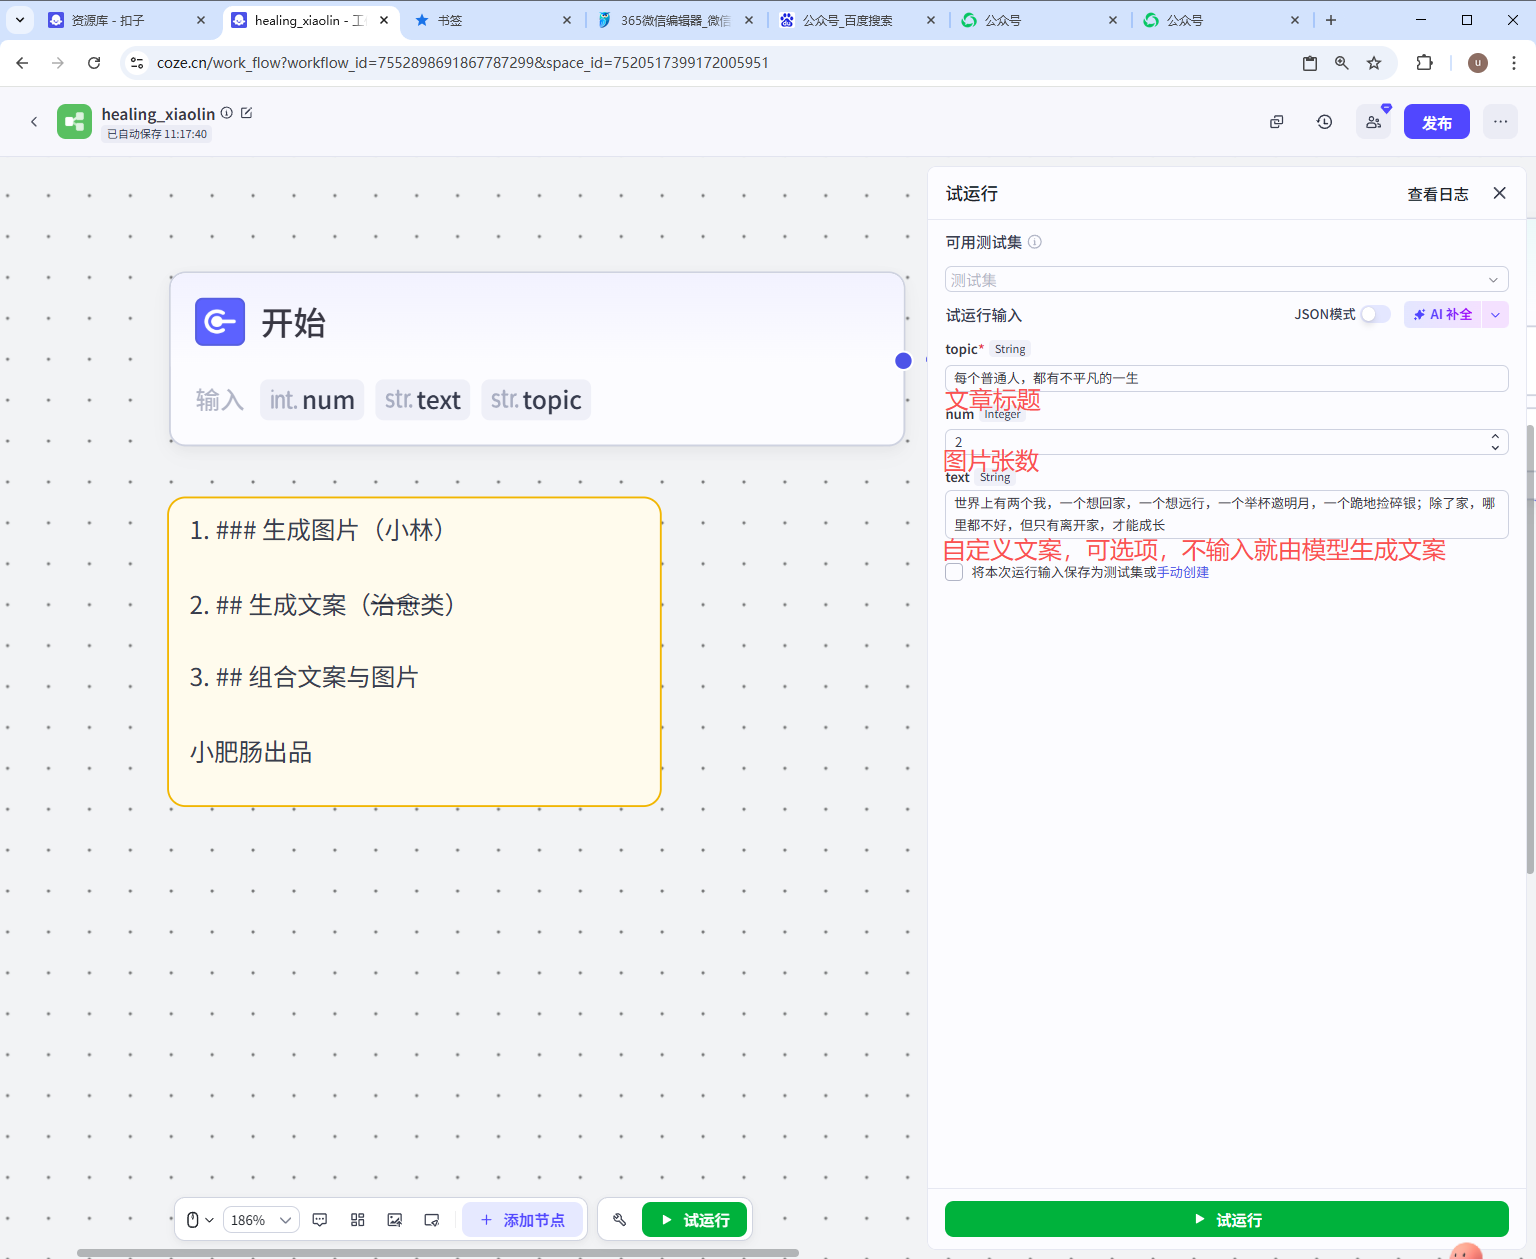The height and width of the screenshot is (1259, 1536).
Task: Close the 试运行 panel
Action: tap(1500, 193)
